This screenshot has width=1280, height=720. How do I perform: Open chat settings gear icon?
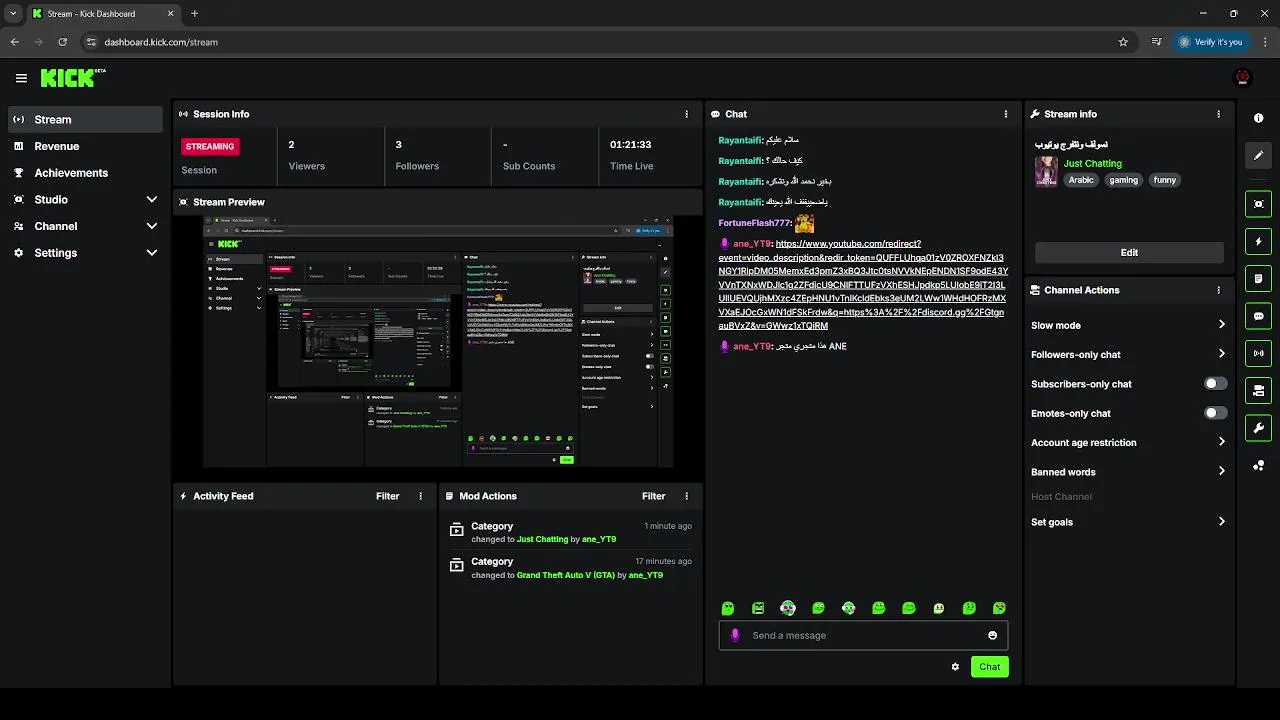(x=955, y=667)
